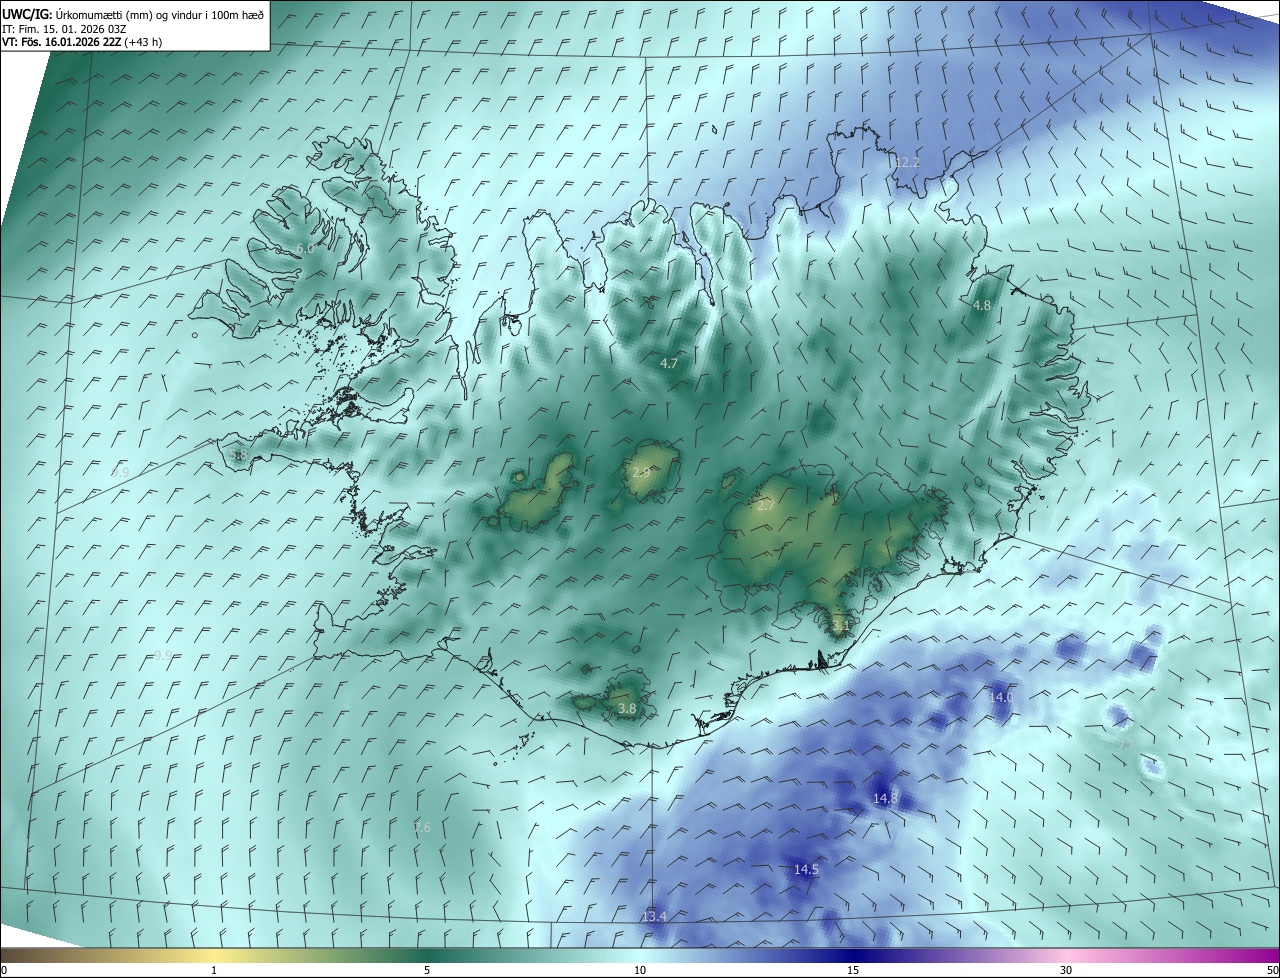The width and height of the screenshot is (1280, 978).
Task: Click the 8.9 value label over western sea
Action: [x=121, y=472]
